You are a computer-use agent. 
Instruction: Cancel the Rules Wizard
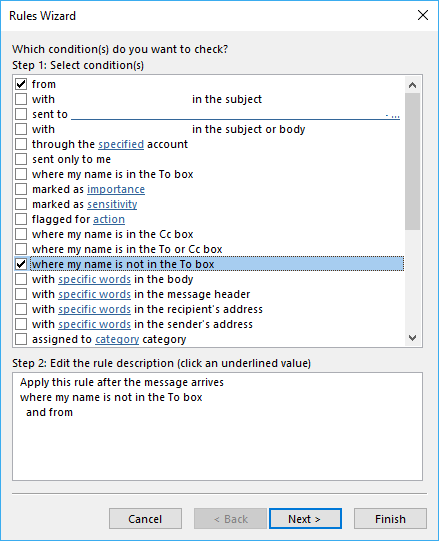pyautogui.click(x=145, y=519)
